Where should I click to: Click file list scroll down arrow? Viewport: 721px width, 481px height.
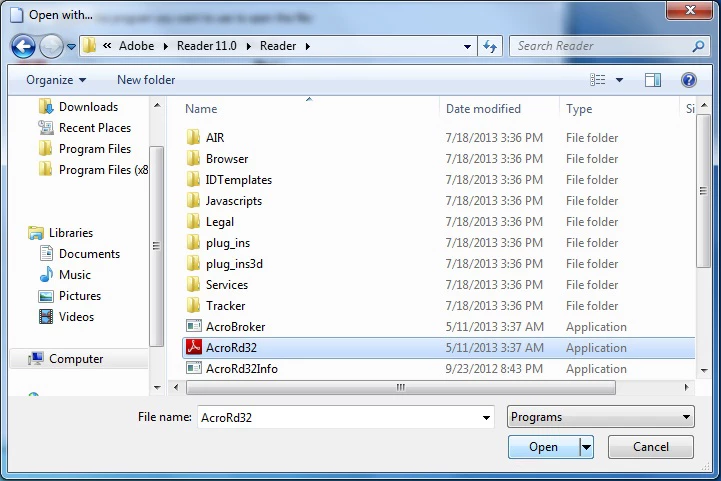tap(704, 371)
